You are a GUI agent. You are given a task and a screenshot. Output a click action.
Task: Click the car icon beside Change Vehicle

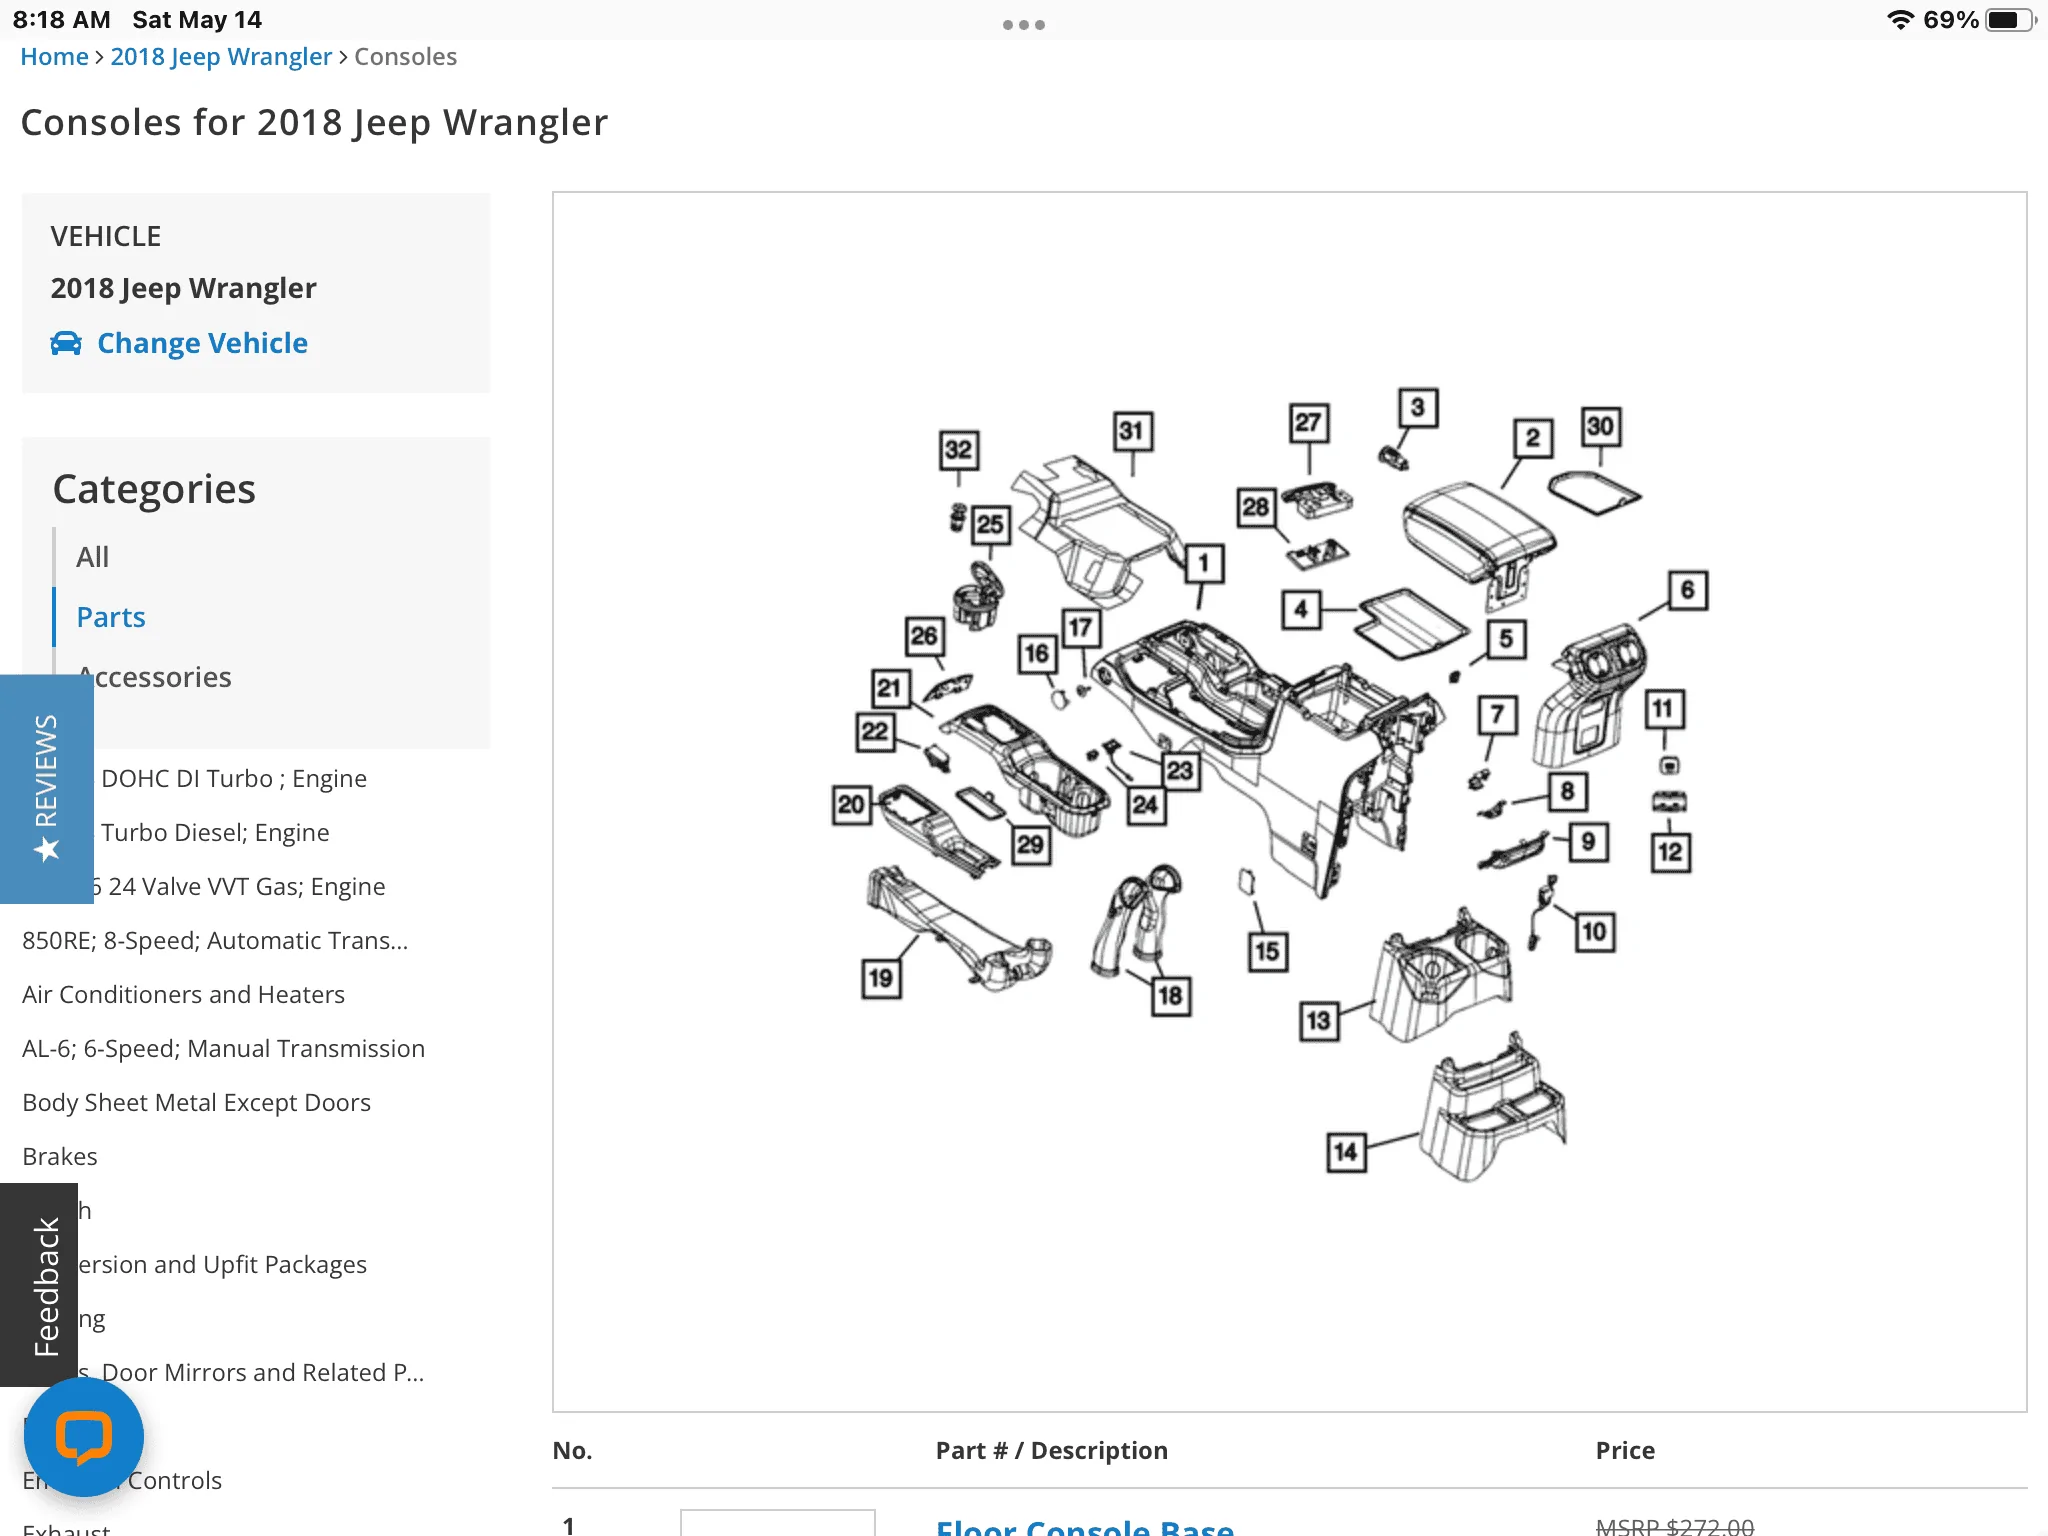point(66,344)
